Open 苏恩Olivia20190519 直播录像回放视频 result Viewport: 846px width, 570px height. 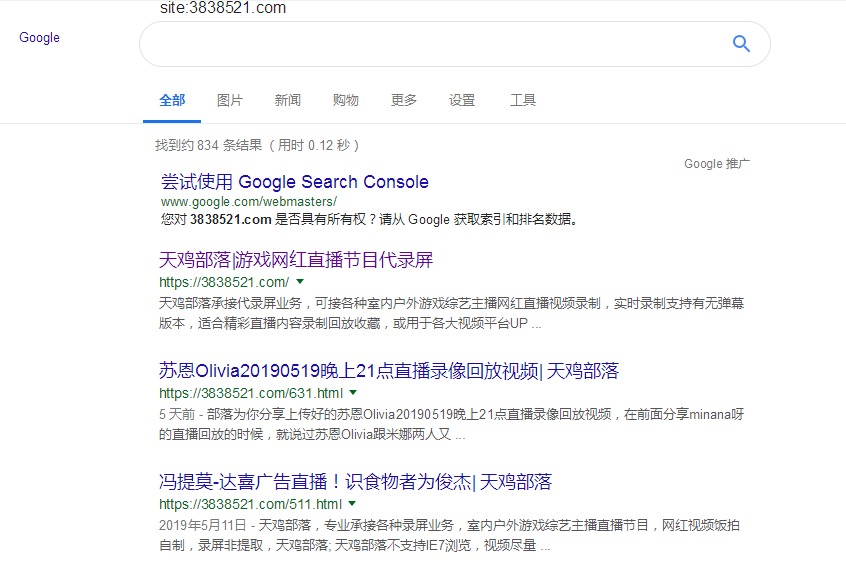[389, 371]
